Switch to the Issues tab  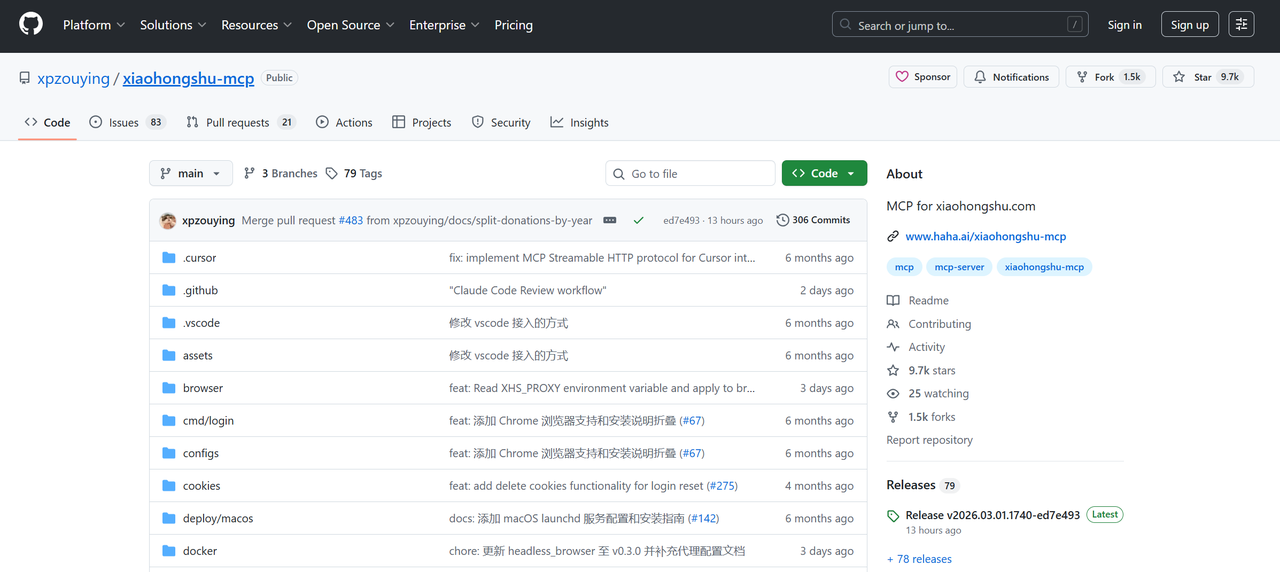127,122
